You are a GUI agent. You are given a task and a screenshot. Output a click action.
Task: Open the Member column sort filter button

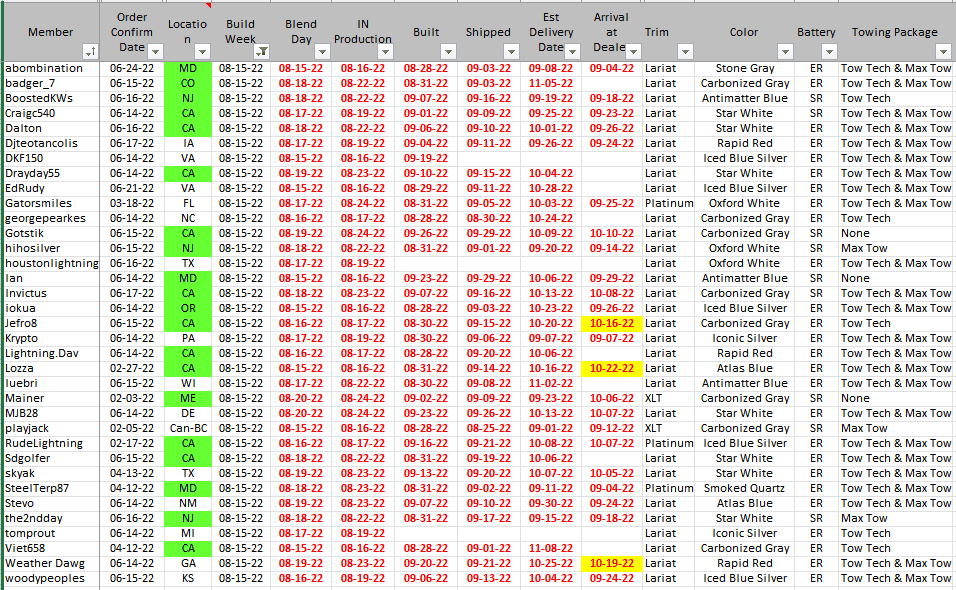click(x=91, y=51)
